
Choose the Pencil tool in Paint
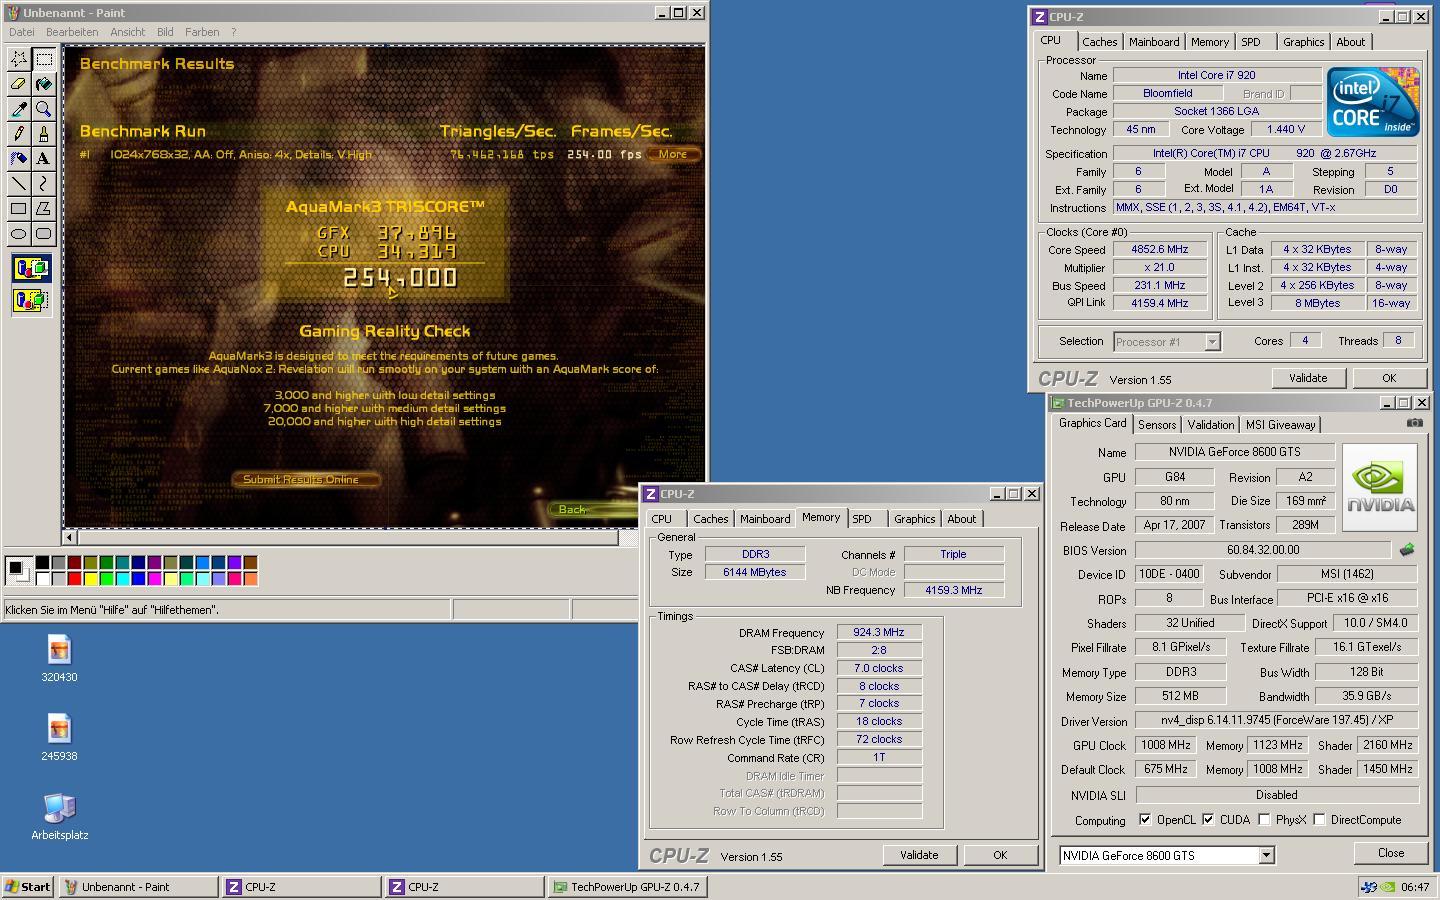pyautogui.click(x=18, y=134)
